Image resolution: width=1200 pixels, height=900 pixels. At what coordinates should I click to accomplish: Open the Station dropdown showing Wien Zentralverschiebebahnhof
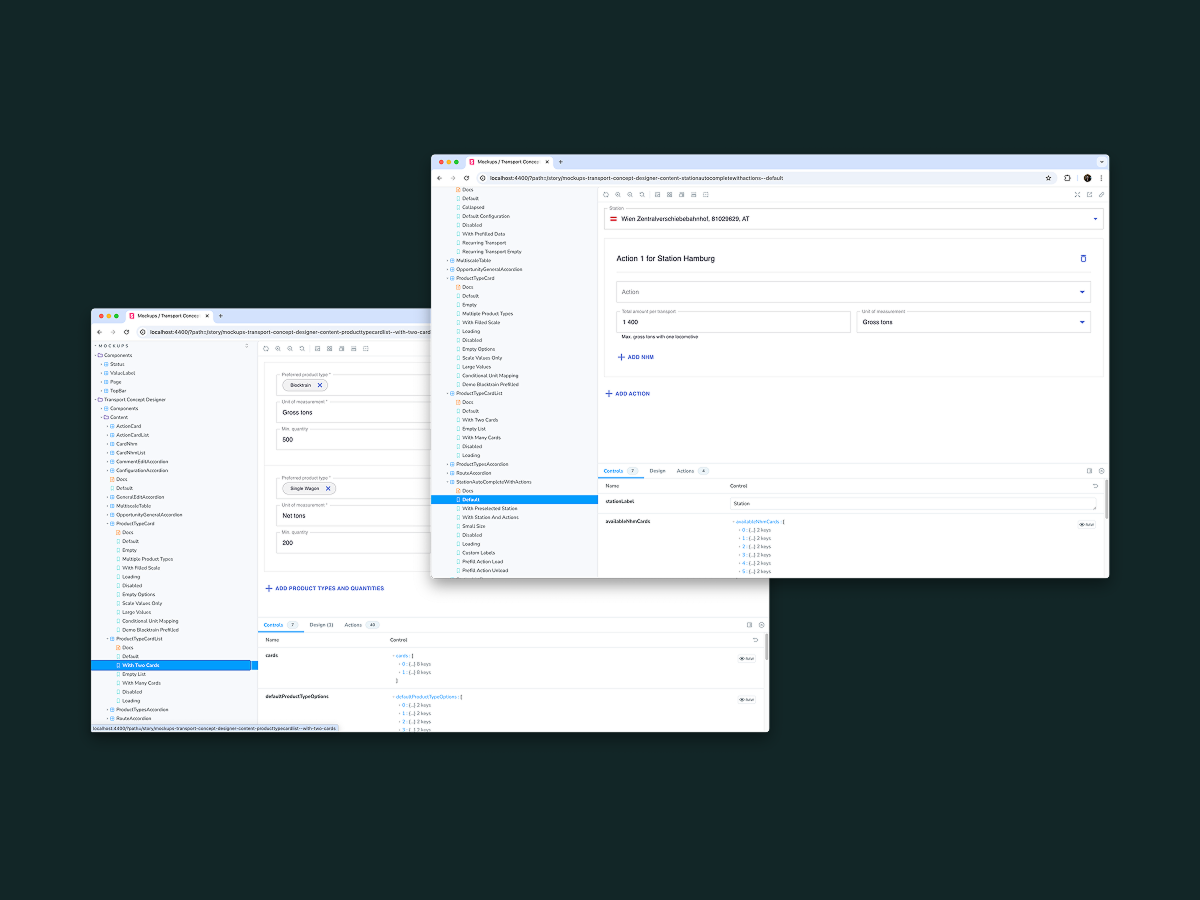1095,218
